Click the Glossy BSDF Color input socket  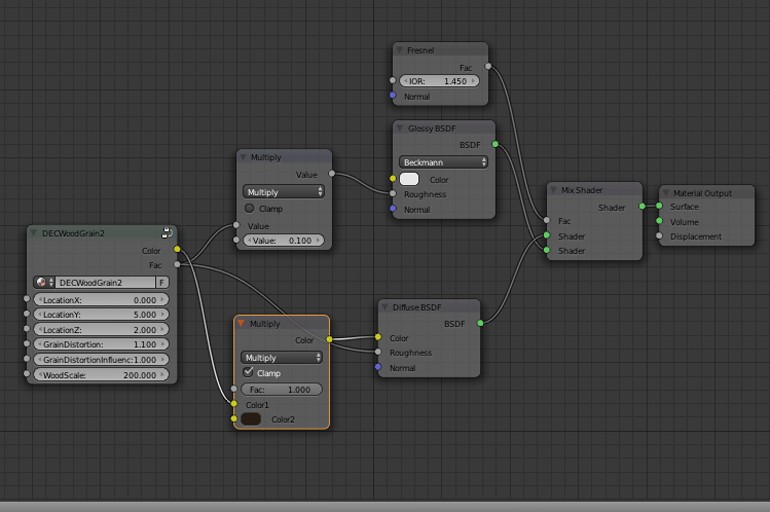click(x=393, y=179)
